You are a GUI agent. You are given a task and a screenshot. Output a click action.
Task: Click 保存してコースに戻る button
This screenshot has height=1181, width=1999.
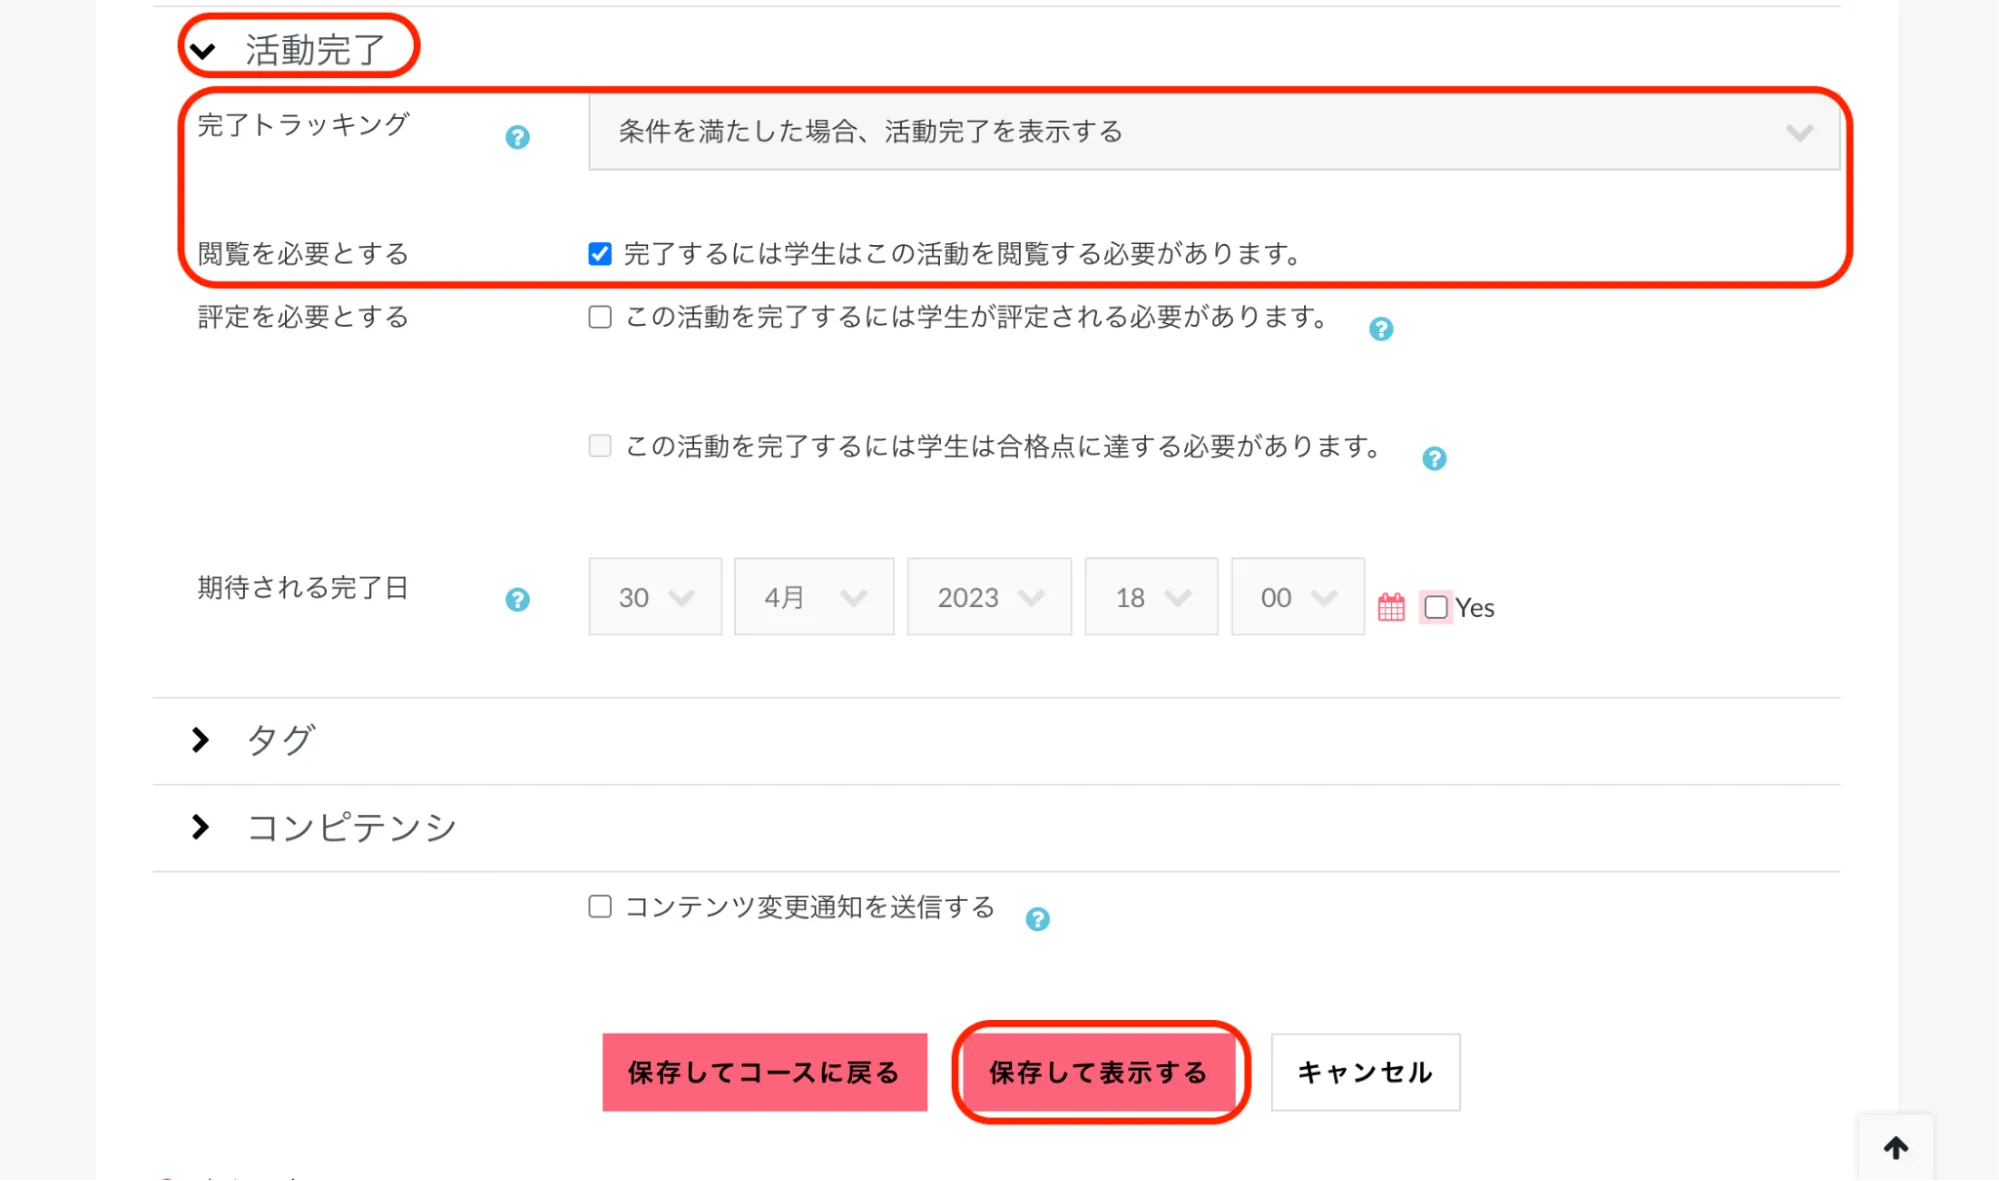point(764,1072)
